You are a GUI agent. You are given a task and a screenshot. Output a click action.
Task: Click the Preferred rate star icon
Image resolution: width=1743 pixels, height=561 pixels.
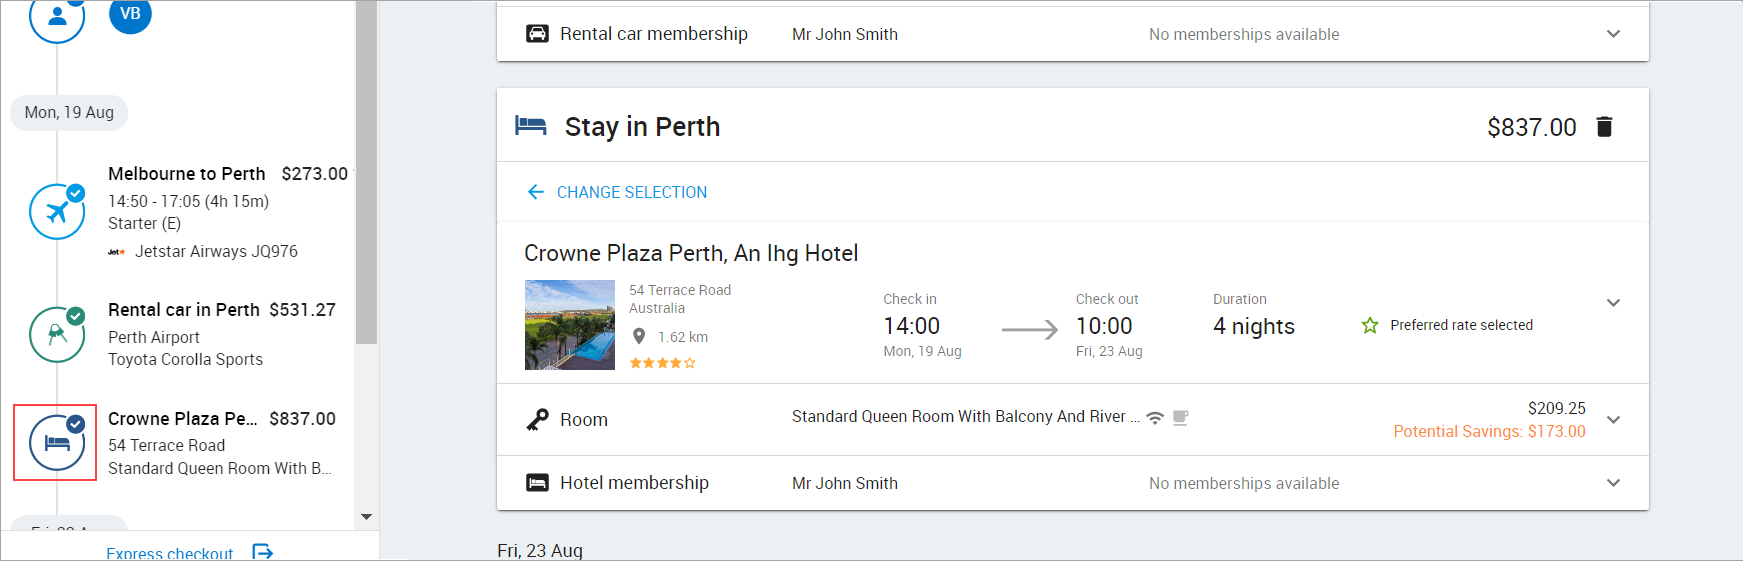click(1370, 325)
